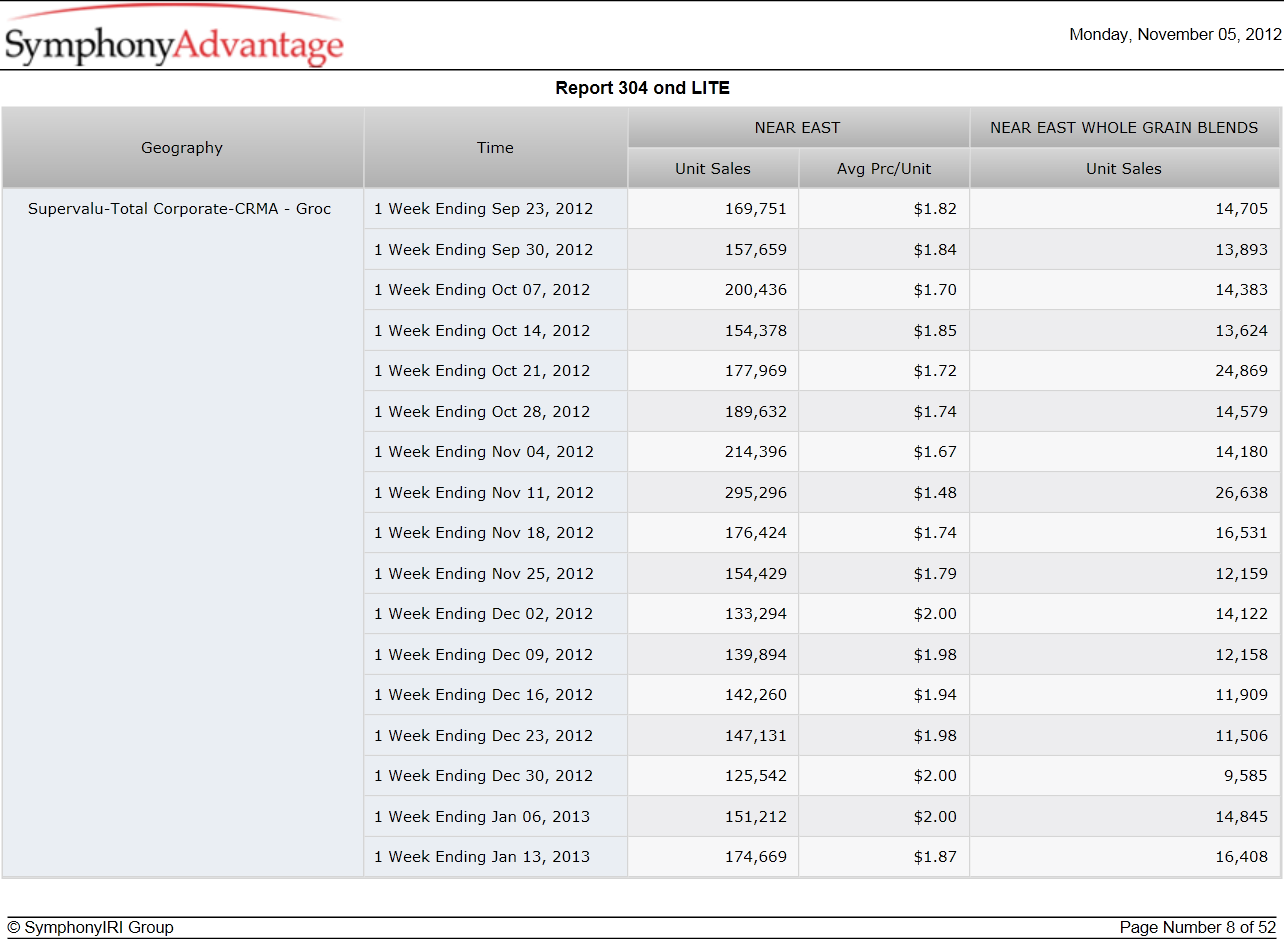Click unit sales value 177,969

click(x=756, y=371)
